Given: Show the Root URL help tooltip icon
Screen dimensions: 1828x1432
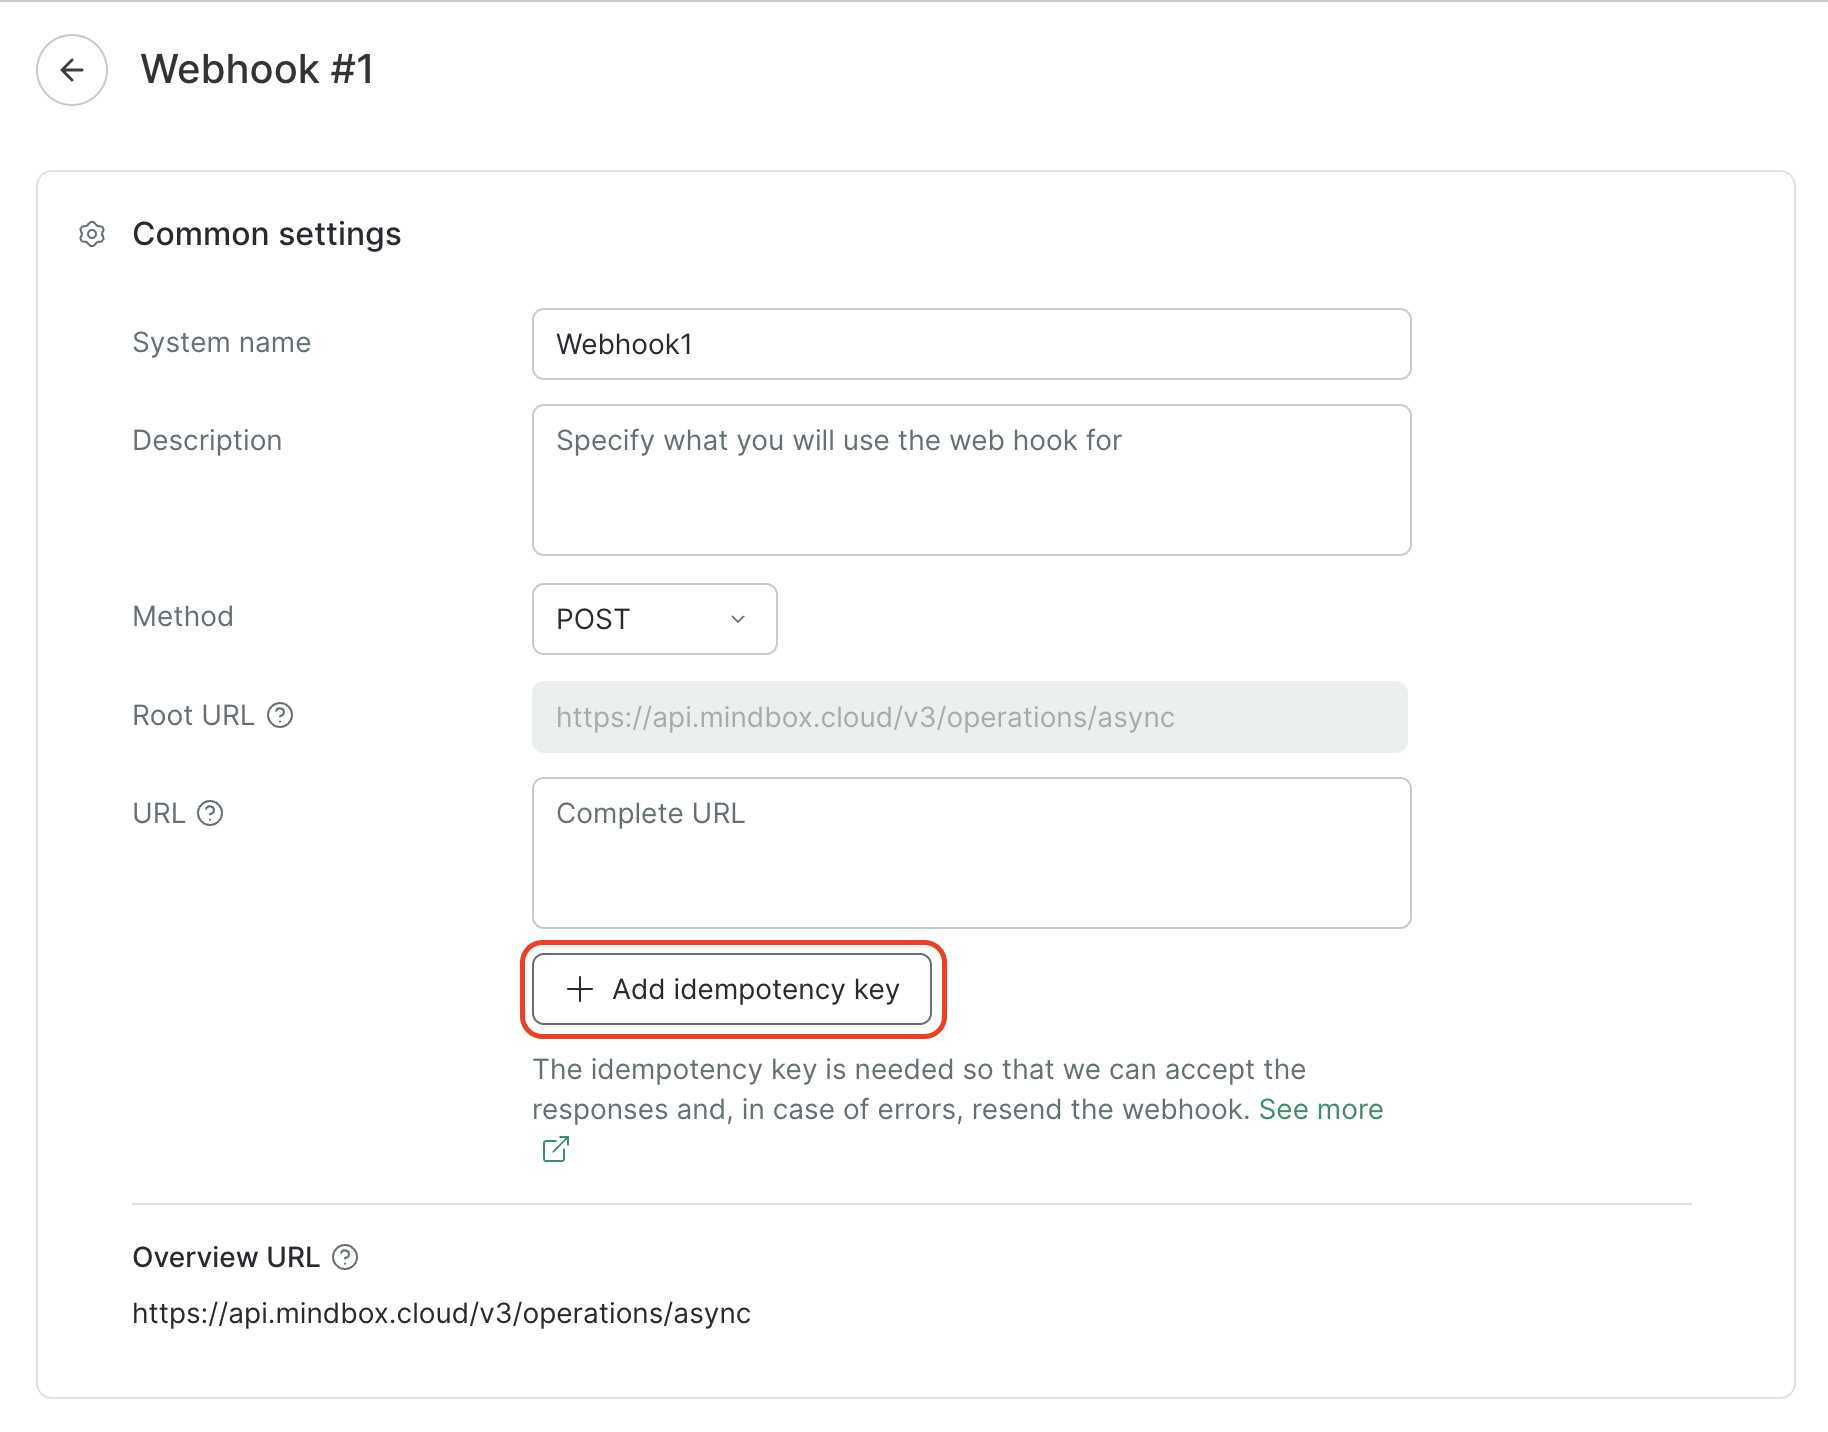Looking at the screenshot, I should pyautogui.click(x=280, y=715).
